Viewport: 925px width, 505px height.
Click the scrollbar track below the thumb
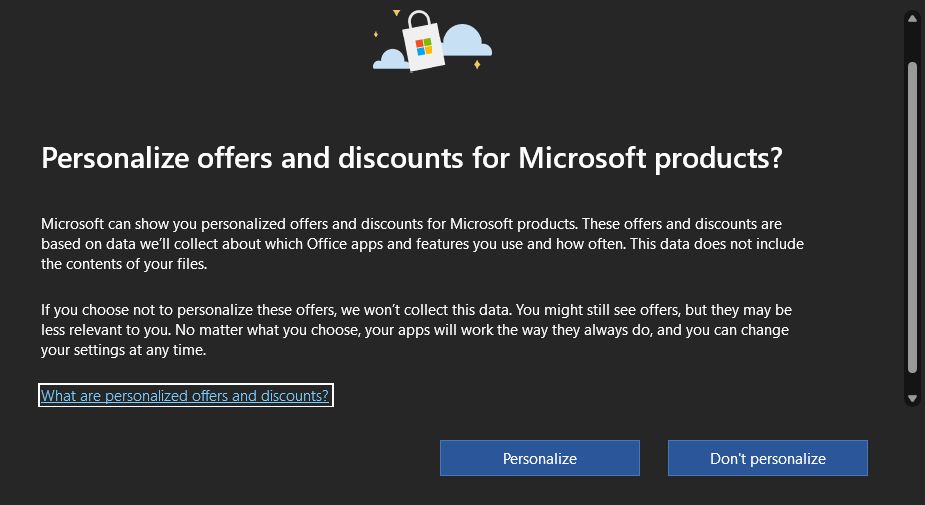[x=913, y=382]
